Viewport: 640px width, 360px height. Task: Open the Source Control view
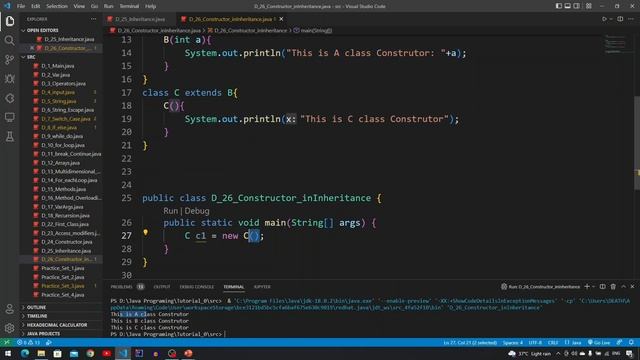pos(10,60)
